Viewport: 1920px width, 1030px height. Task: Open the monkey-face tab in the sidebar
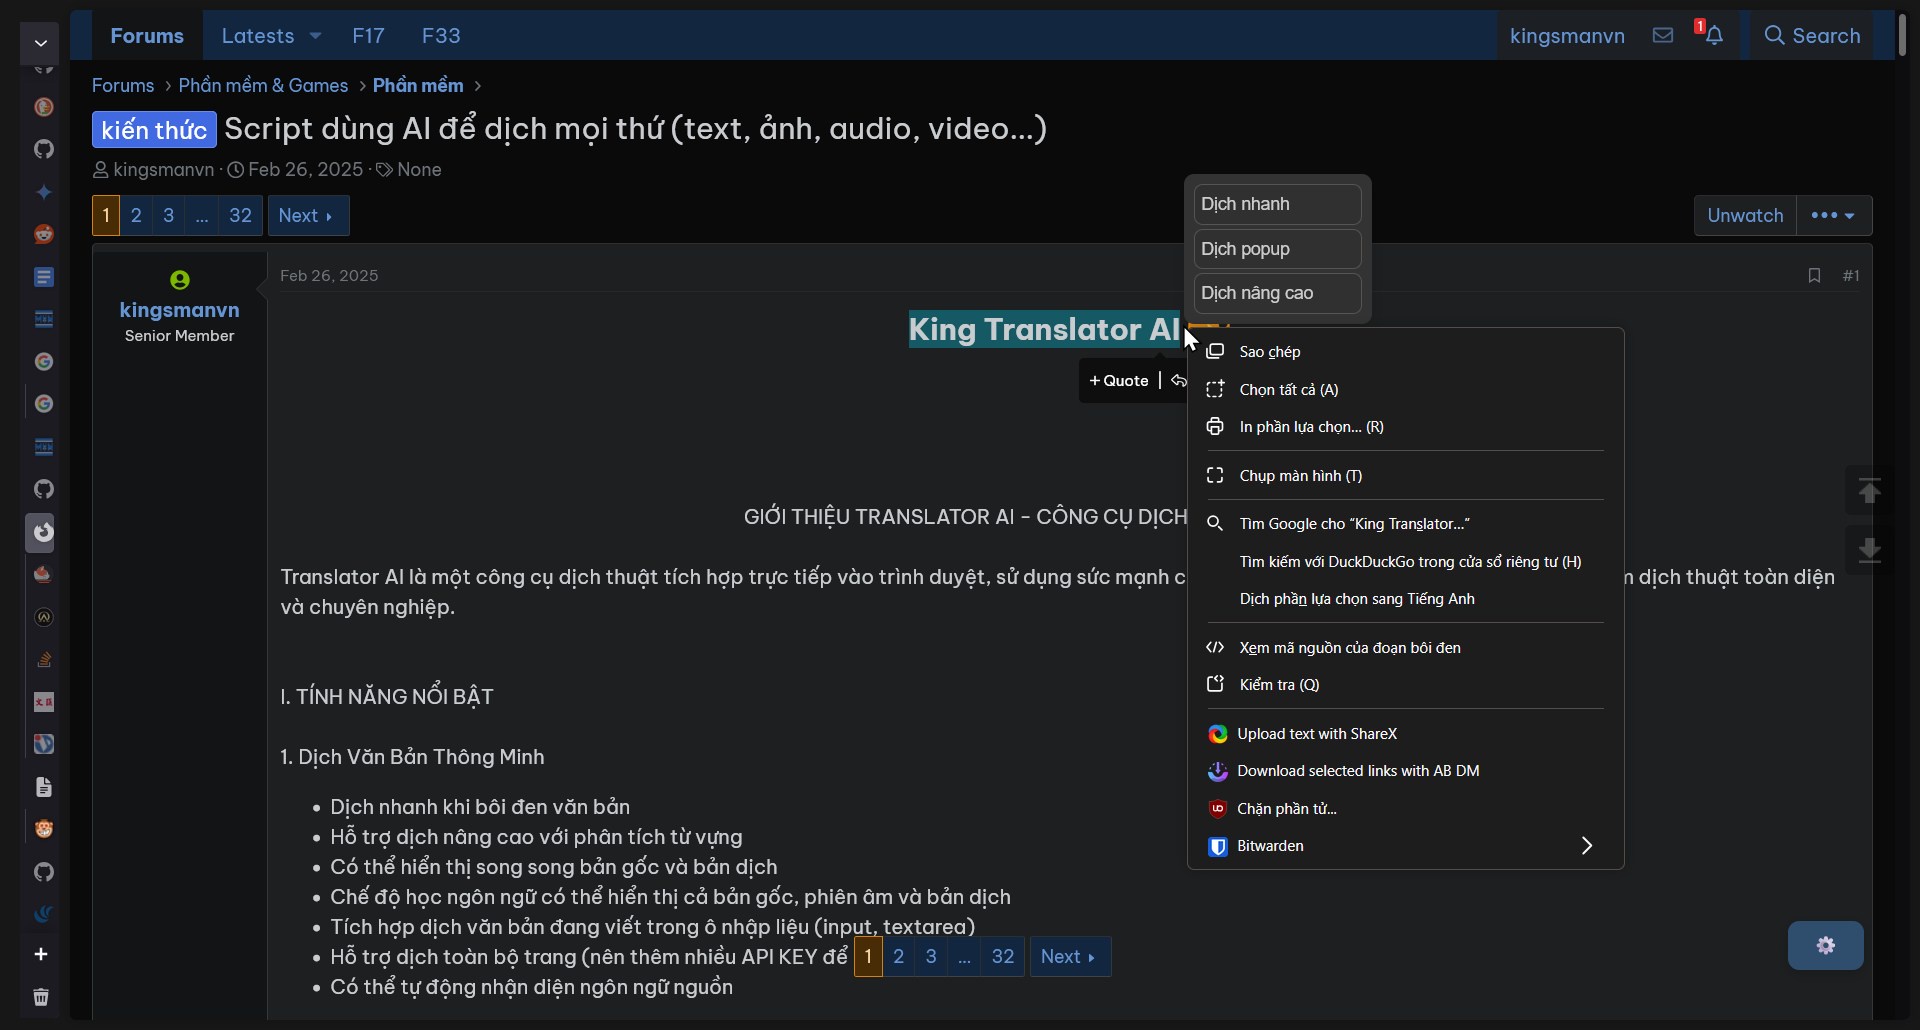coord(44,829)
